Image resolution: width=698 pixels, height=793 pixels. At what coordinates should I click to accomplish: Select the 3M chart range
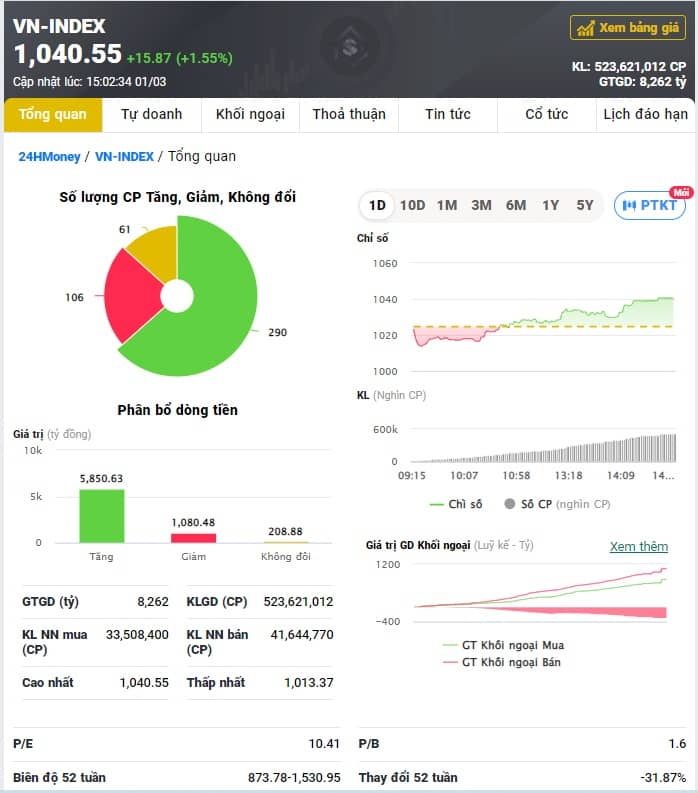(x=482, y=205)
